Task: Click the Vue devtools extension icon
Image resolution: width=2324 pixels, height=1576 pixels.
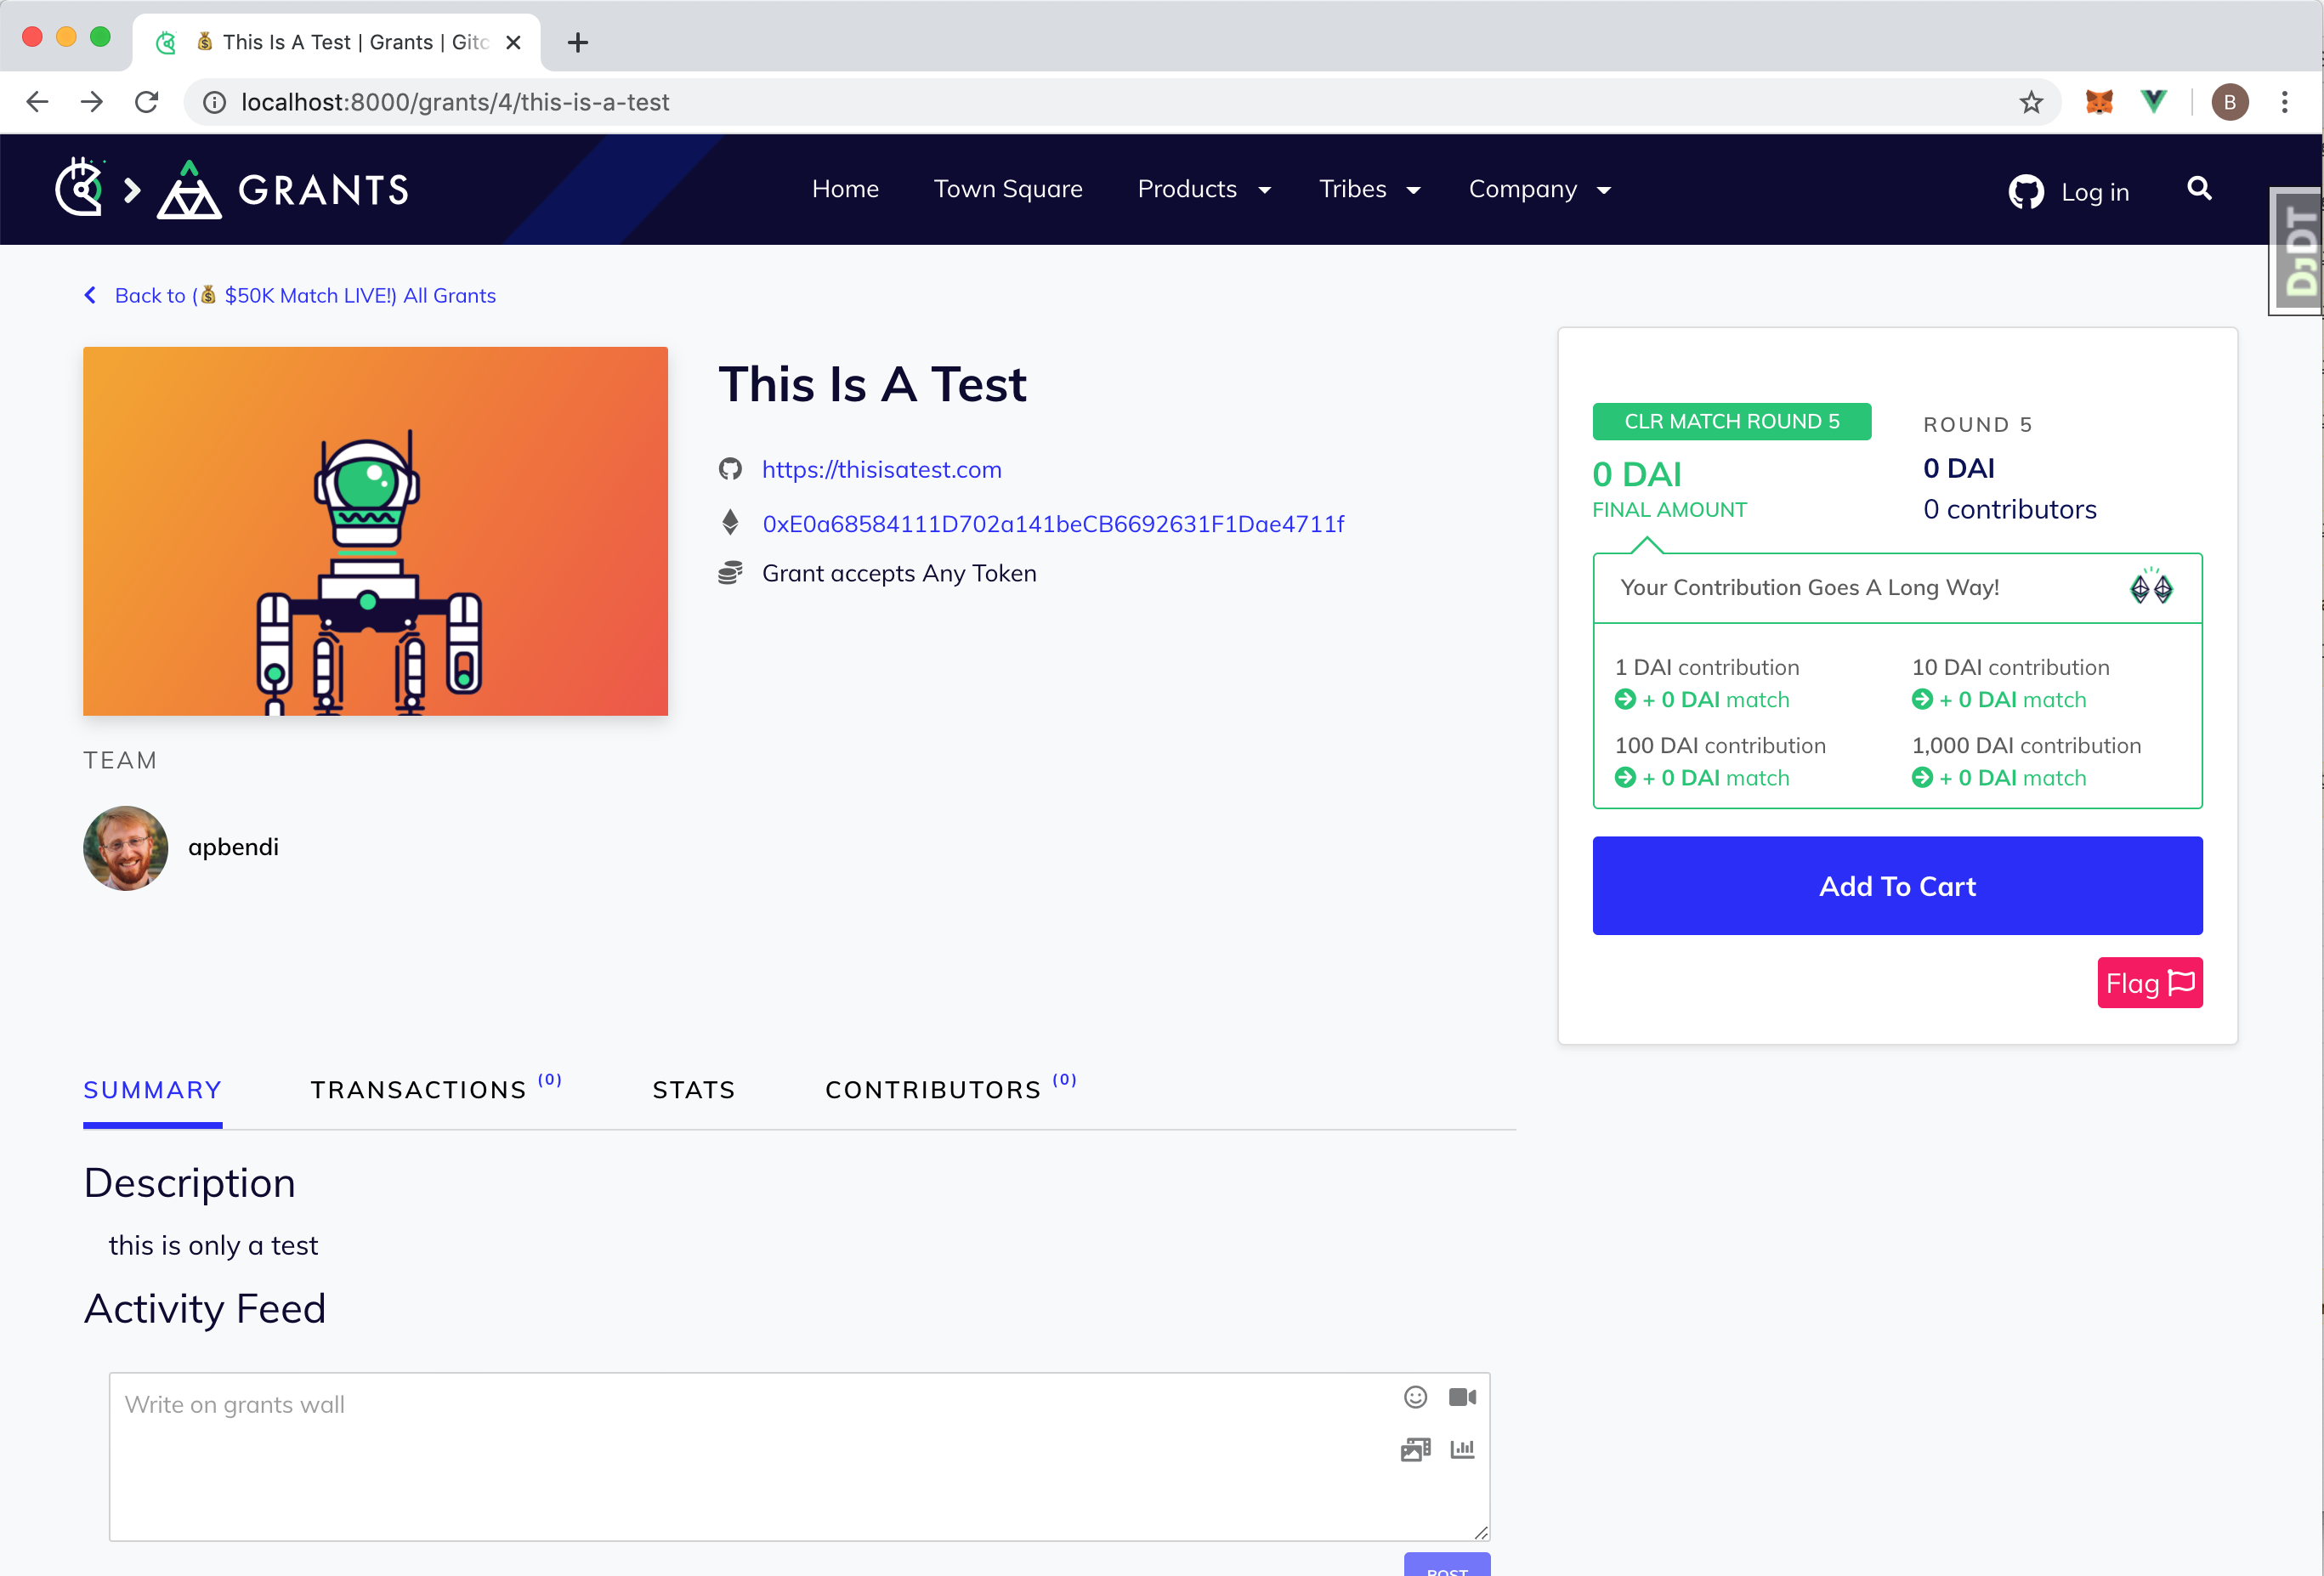Action: click(x=2153, y=102)
